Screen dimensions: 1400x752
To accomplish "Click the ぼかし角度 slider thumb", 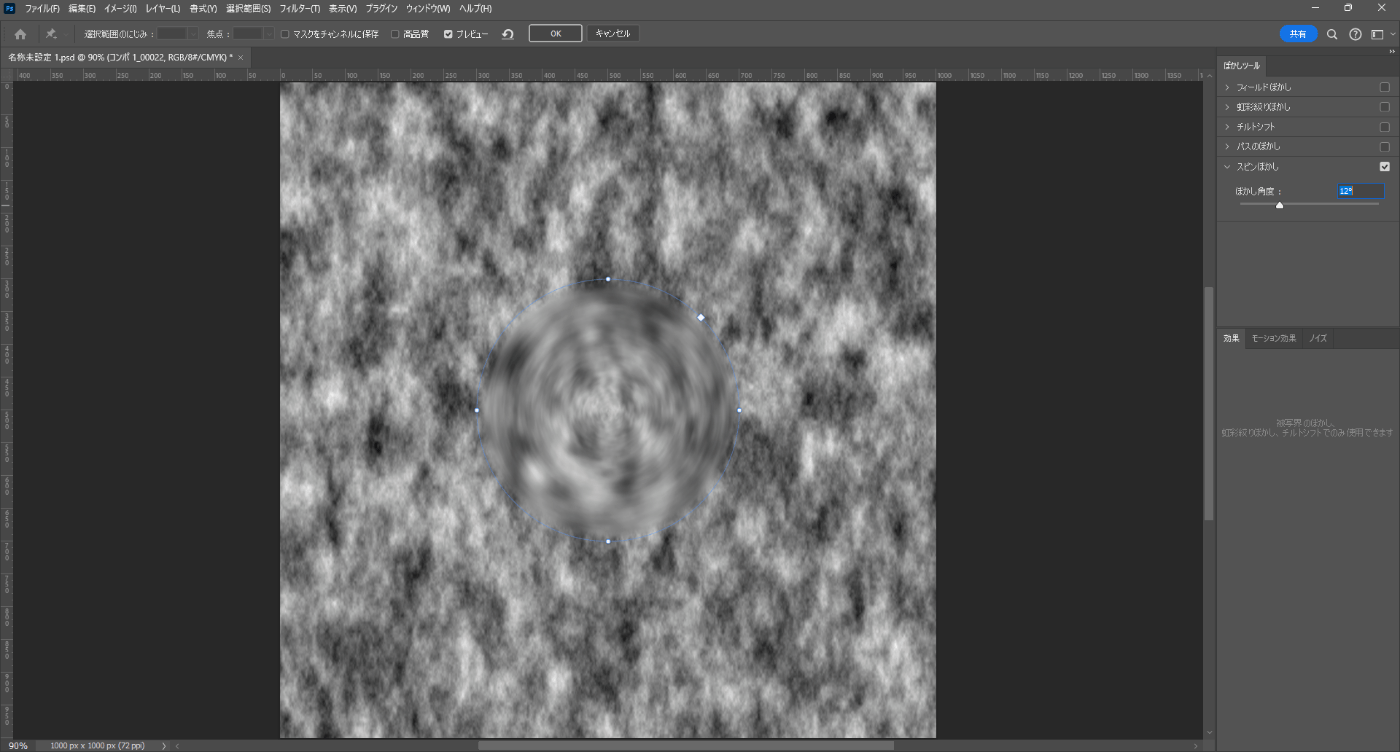I will (1279, 205).
